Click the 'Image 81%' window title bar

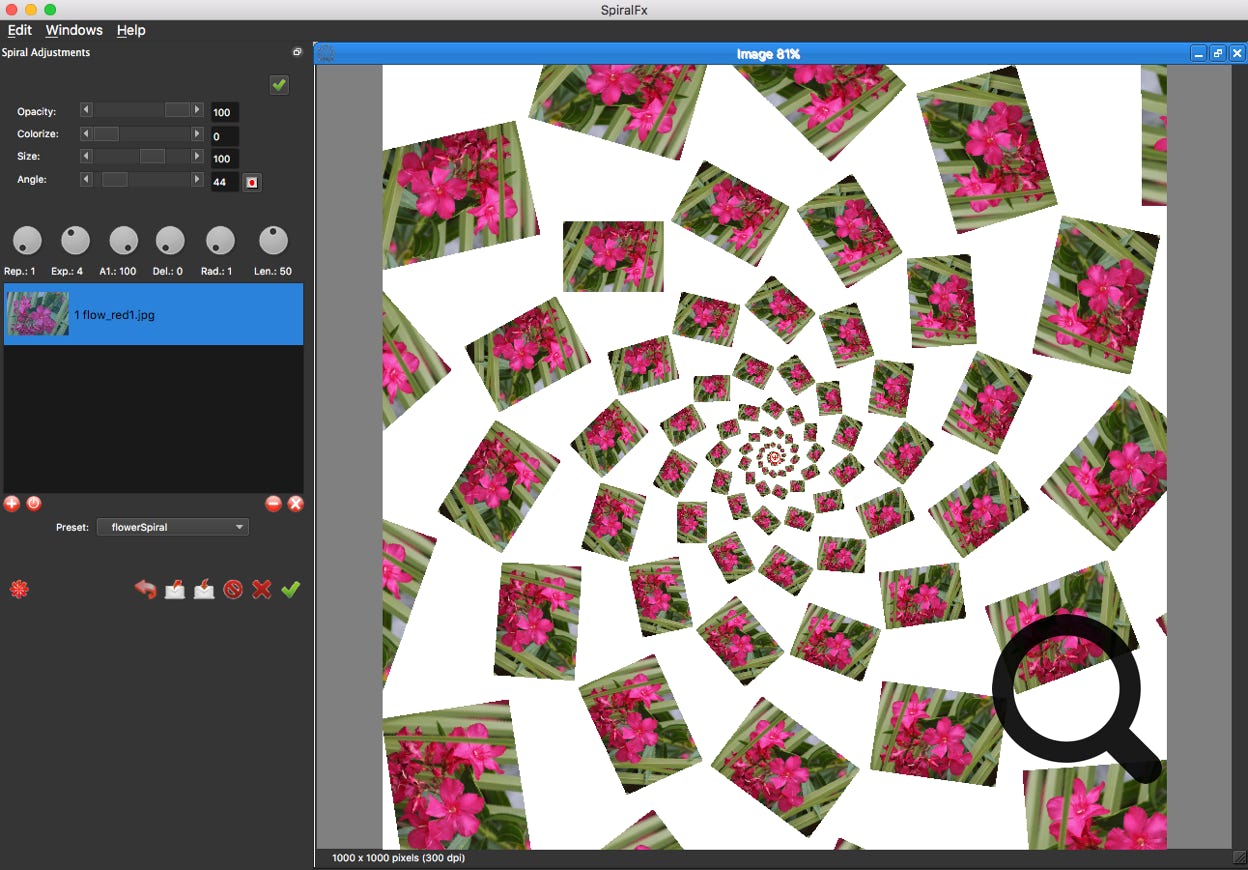point(768,54)
